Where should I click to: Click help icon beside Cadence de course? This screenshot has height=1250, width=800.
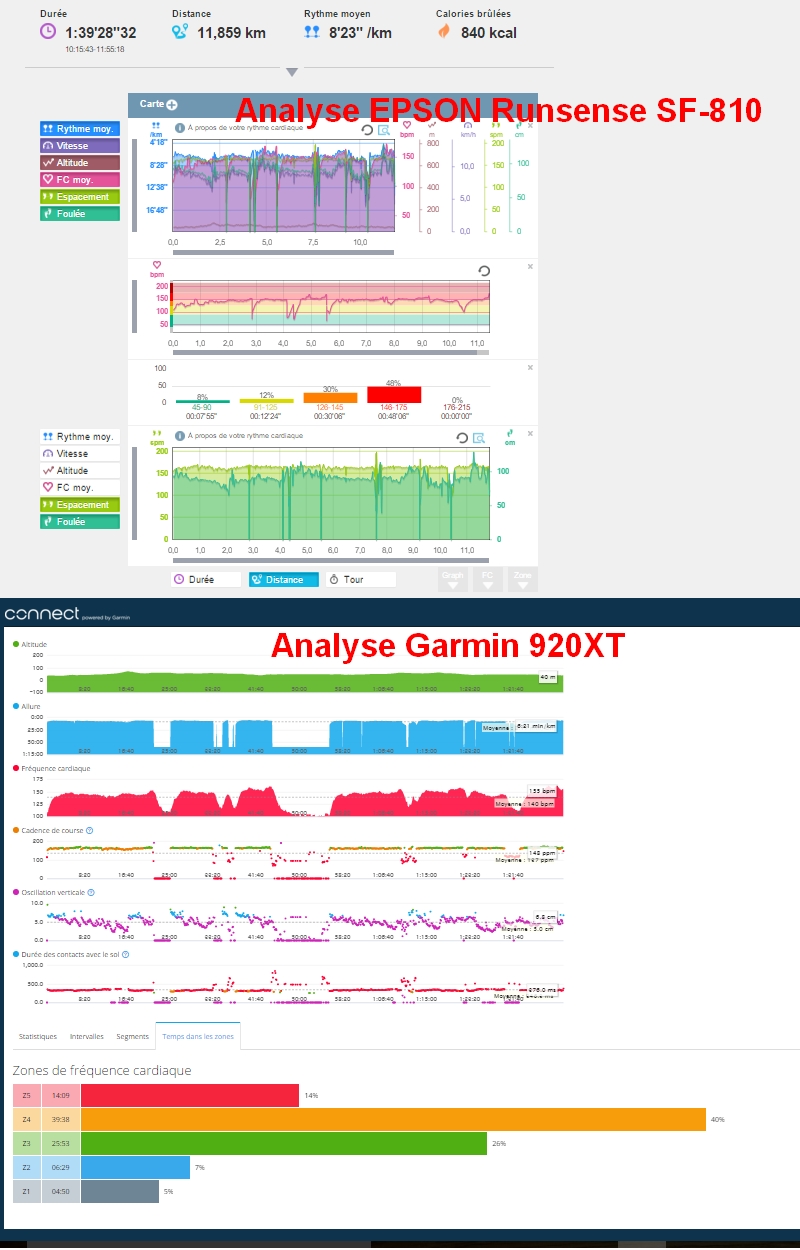point(90,830)
